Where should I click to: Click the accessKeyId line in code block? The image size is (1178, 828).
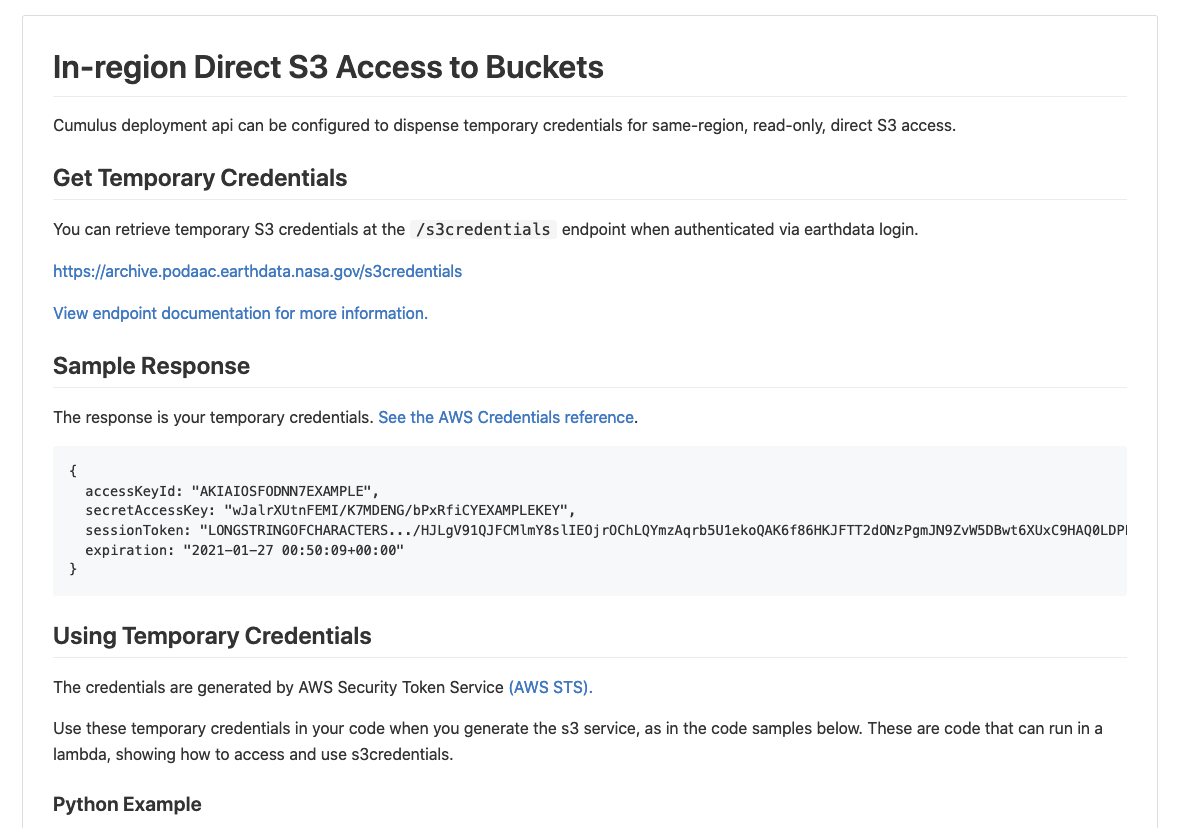232,491
